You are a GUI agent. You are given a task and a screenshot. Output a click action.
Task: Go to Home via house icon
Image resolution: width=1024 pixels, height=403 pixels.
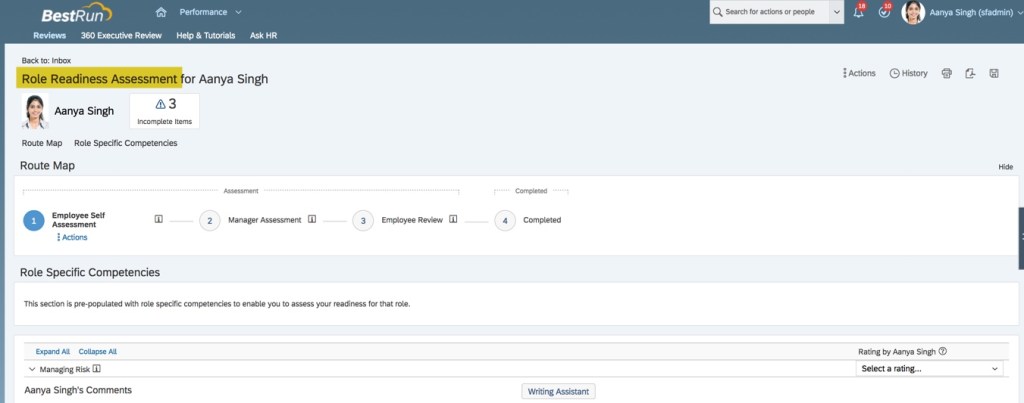(161, 12)
